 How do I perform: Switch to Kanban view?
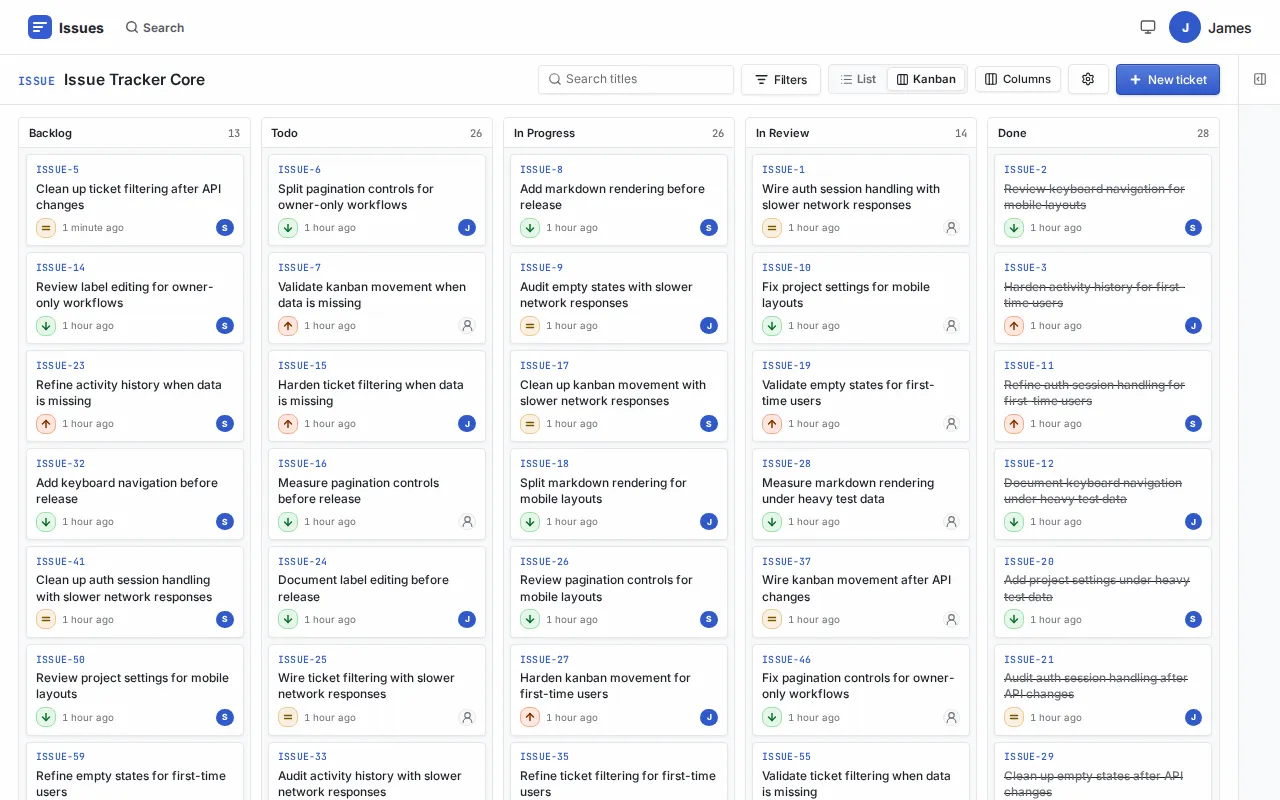[x=926, y=79]
